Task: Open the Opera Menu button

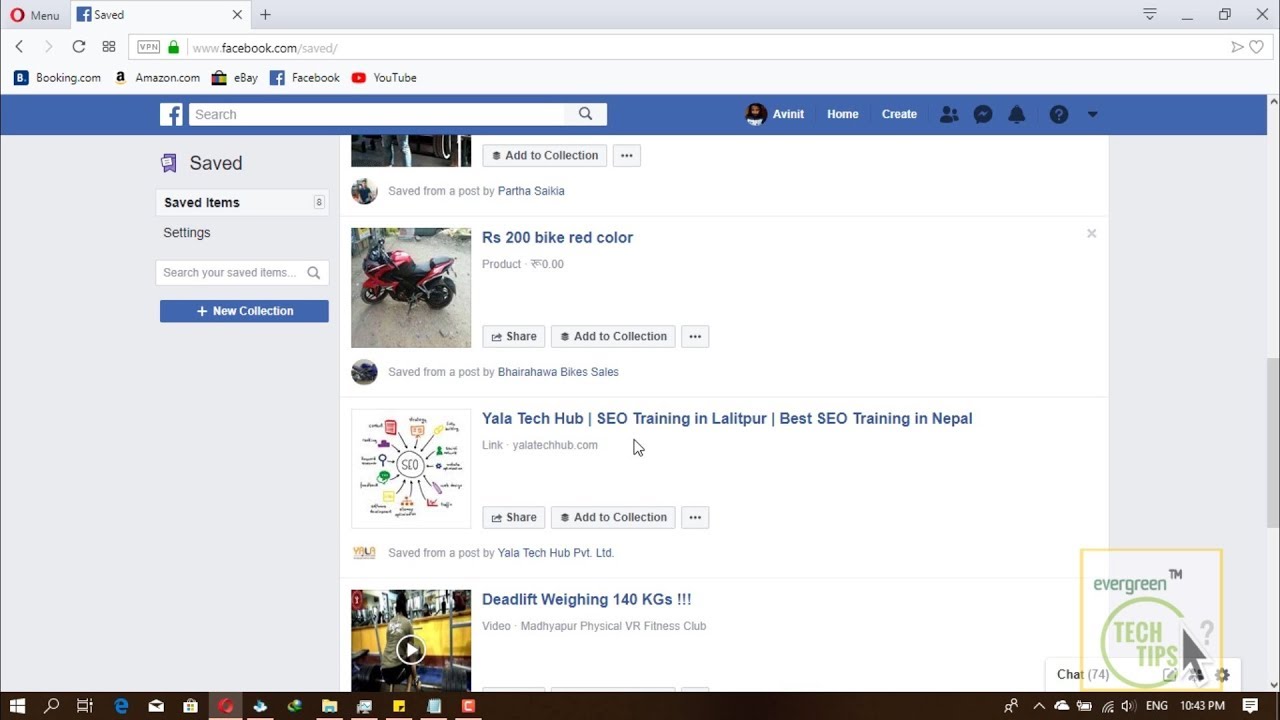Action: pos(35,15)
